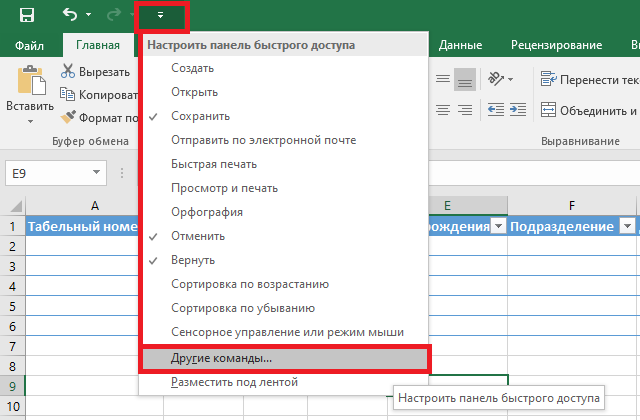Open filter dropdown on рождения column
The image size is (640, 420).
click(499, 226)
